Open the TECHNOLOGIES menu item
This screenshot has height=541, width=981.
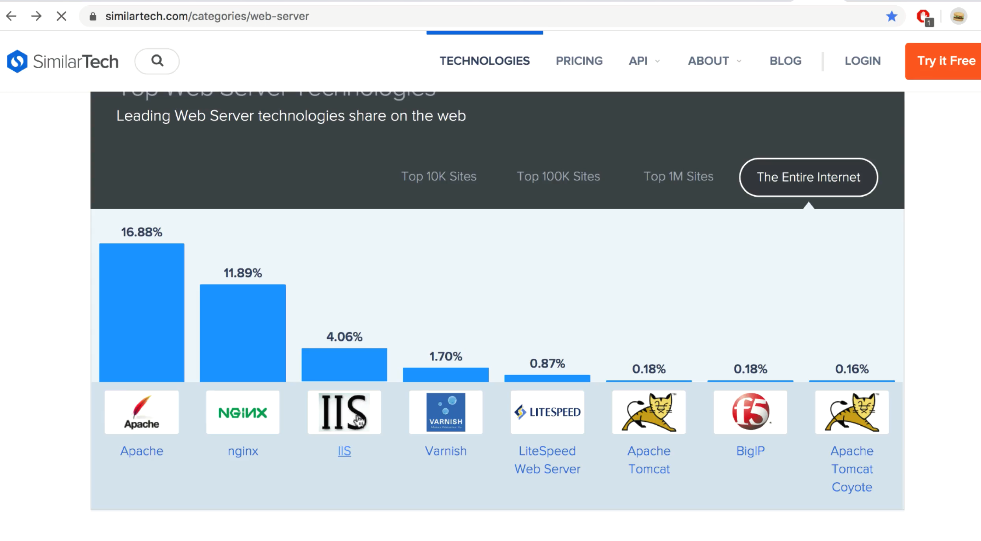(484, 61)
